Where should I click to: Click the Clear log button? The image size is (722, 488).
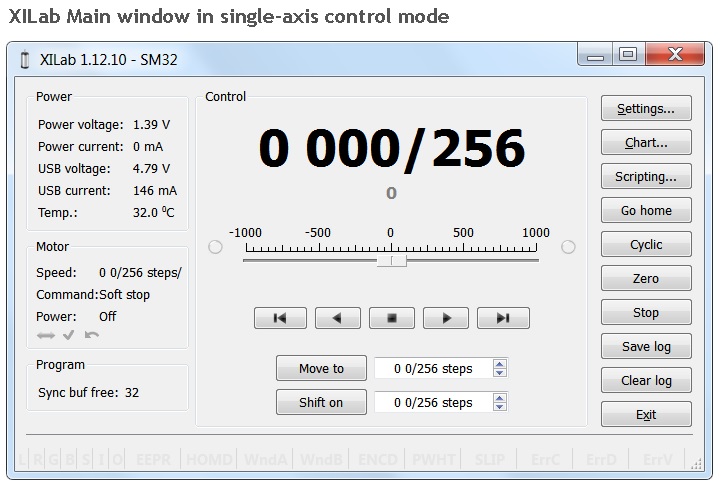click(646, 381)
